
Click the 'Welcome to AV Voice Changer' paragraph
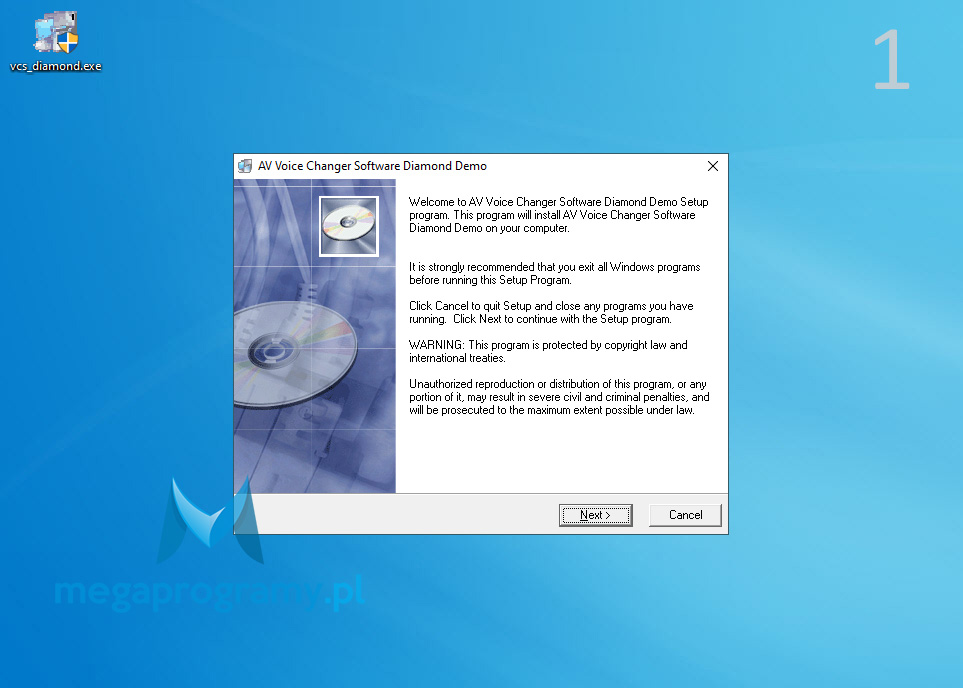tap(558, 215)
